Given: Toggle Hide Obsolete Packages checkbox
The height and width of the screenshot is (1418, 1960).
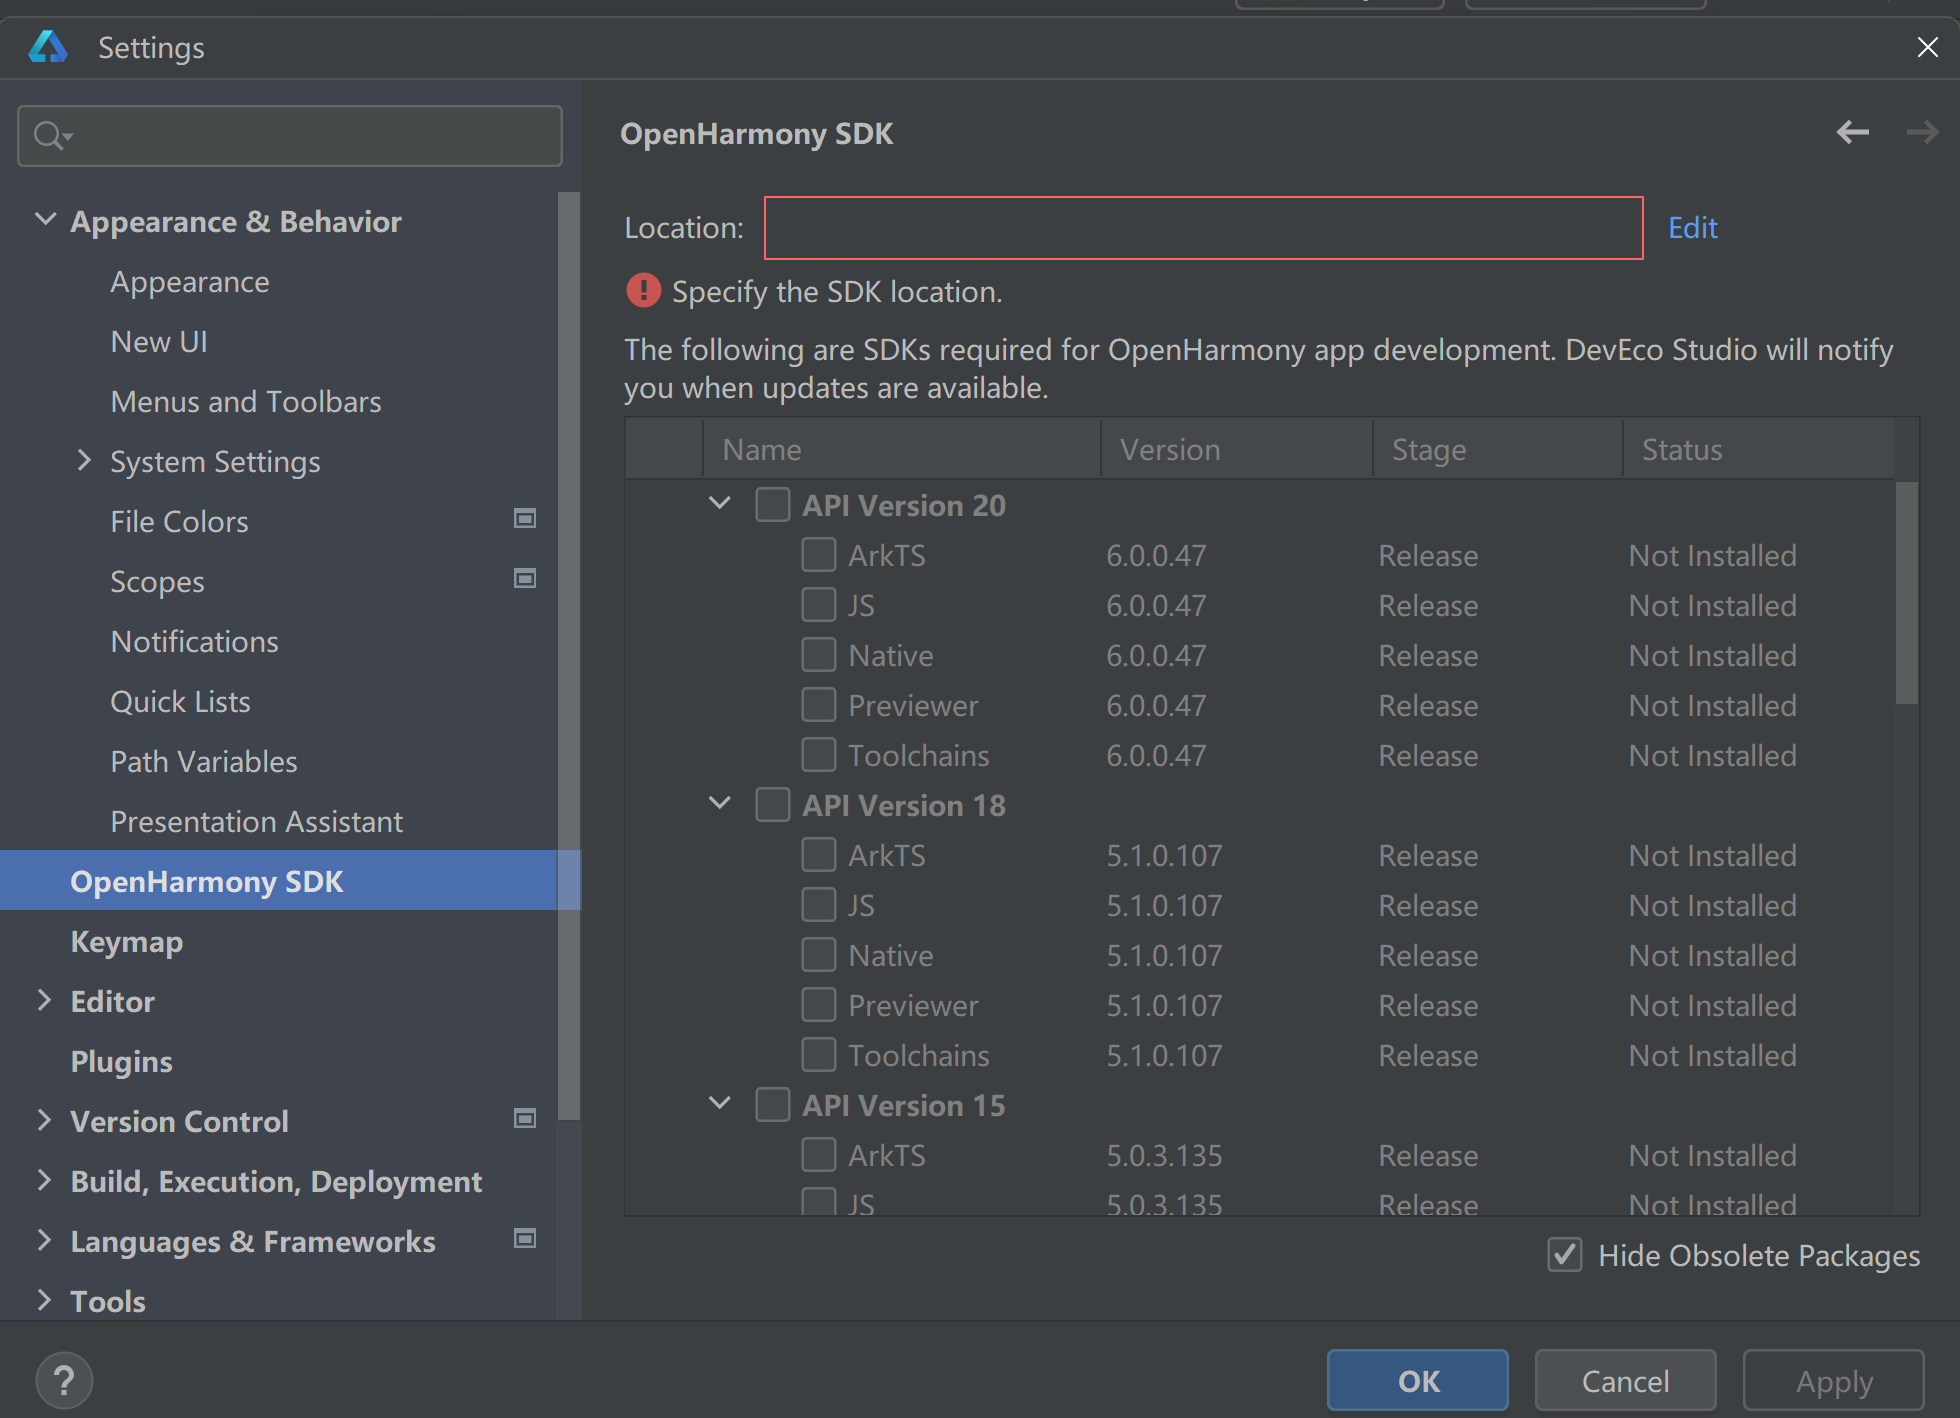Looking at the screenshot, I should pos(1564,1254).
